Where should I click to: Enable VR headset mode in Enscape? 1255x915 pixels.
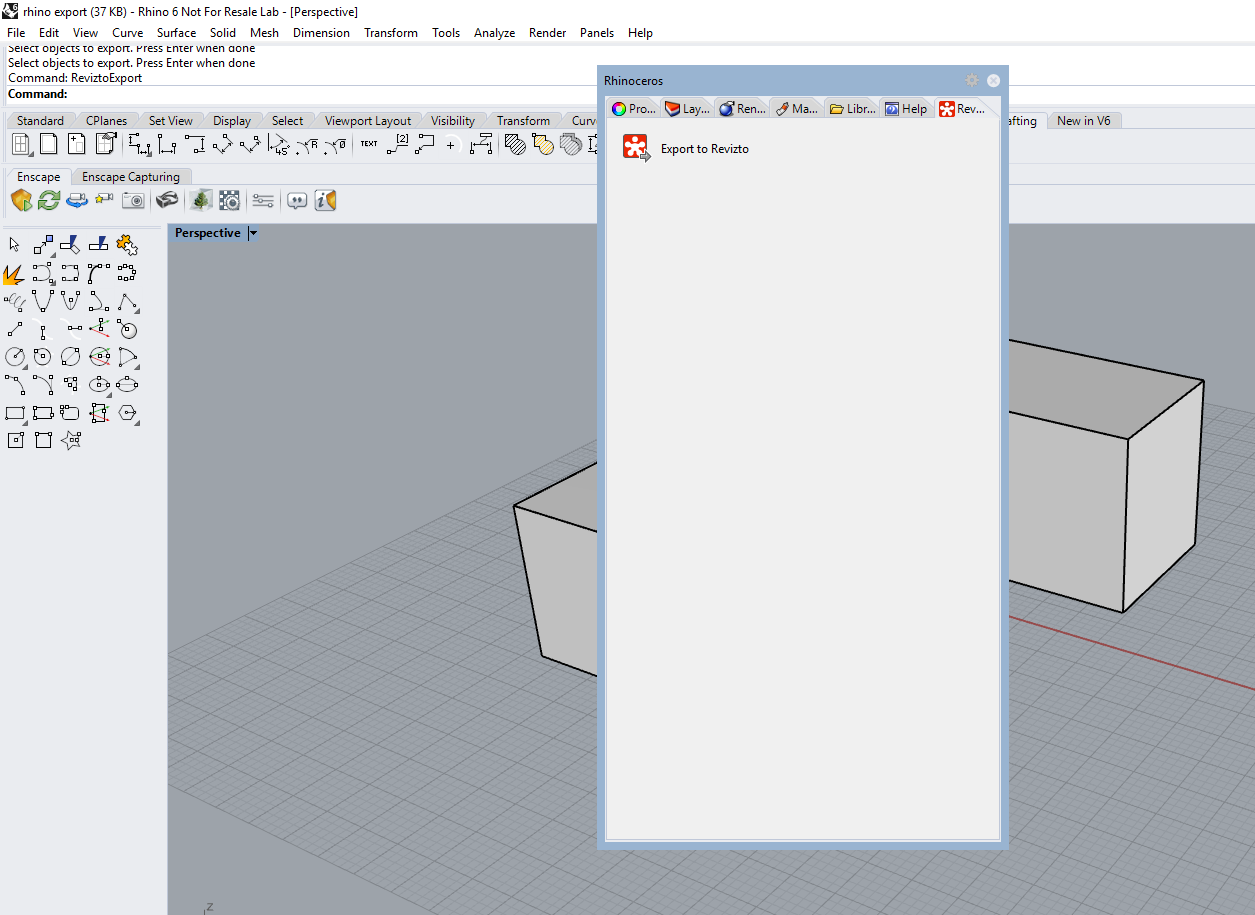[x=167, y=201]
